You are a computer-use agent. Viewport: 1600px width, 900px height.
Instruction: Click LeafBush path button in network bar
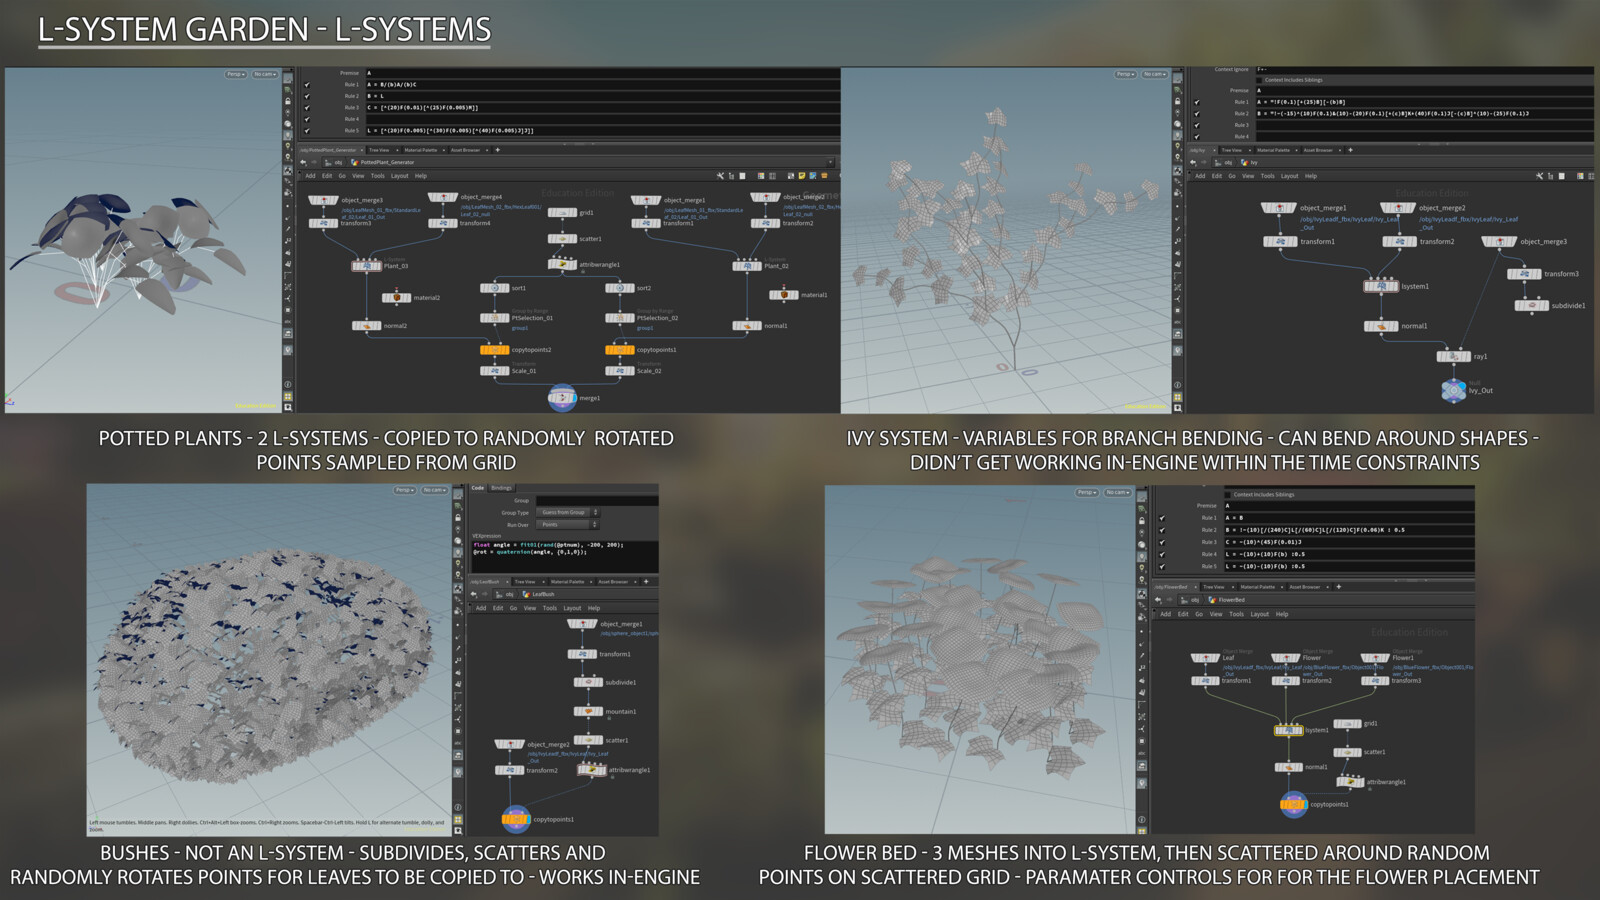538,594
